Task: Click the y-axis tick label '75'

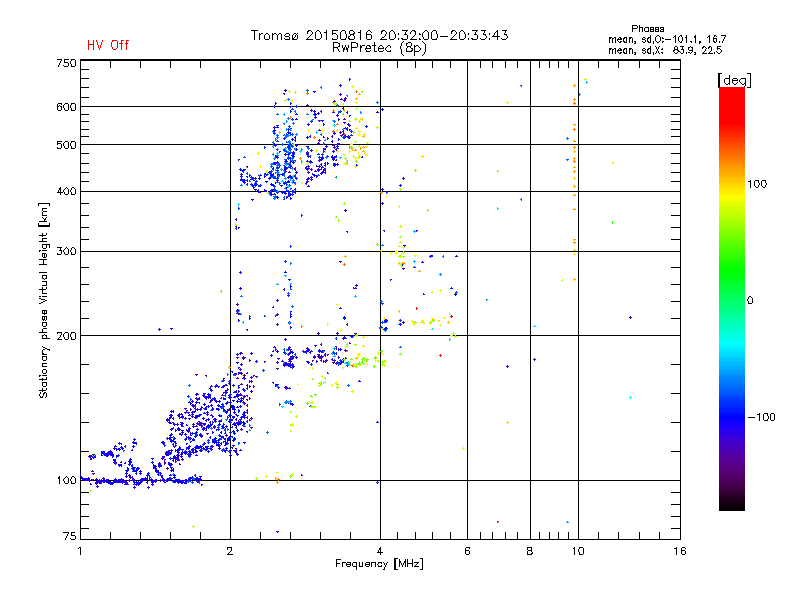Action: [x=70, y=536]
